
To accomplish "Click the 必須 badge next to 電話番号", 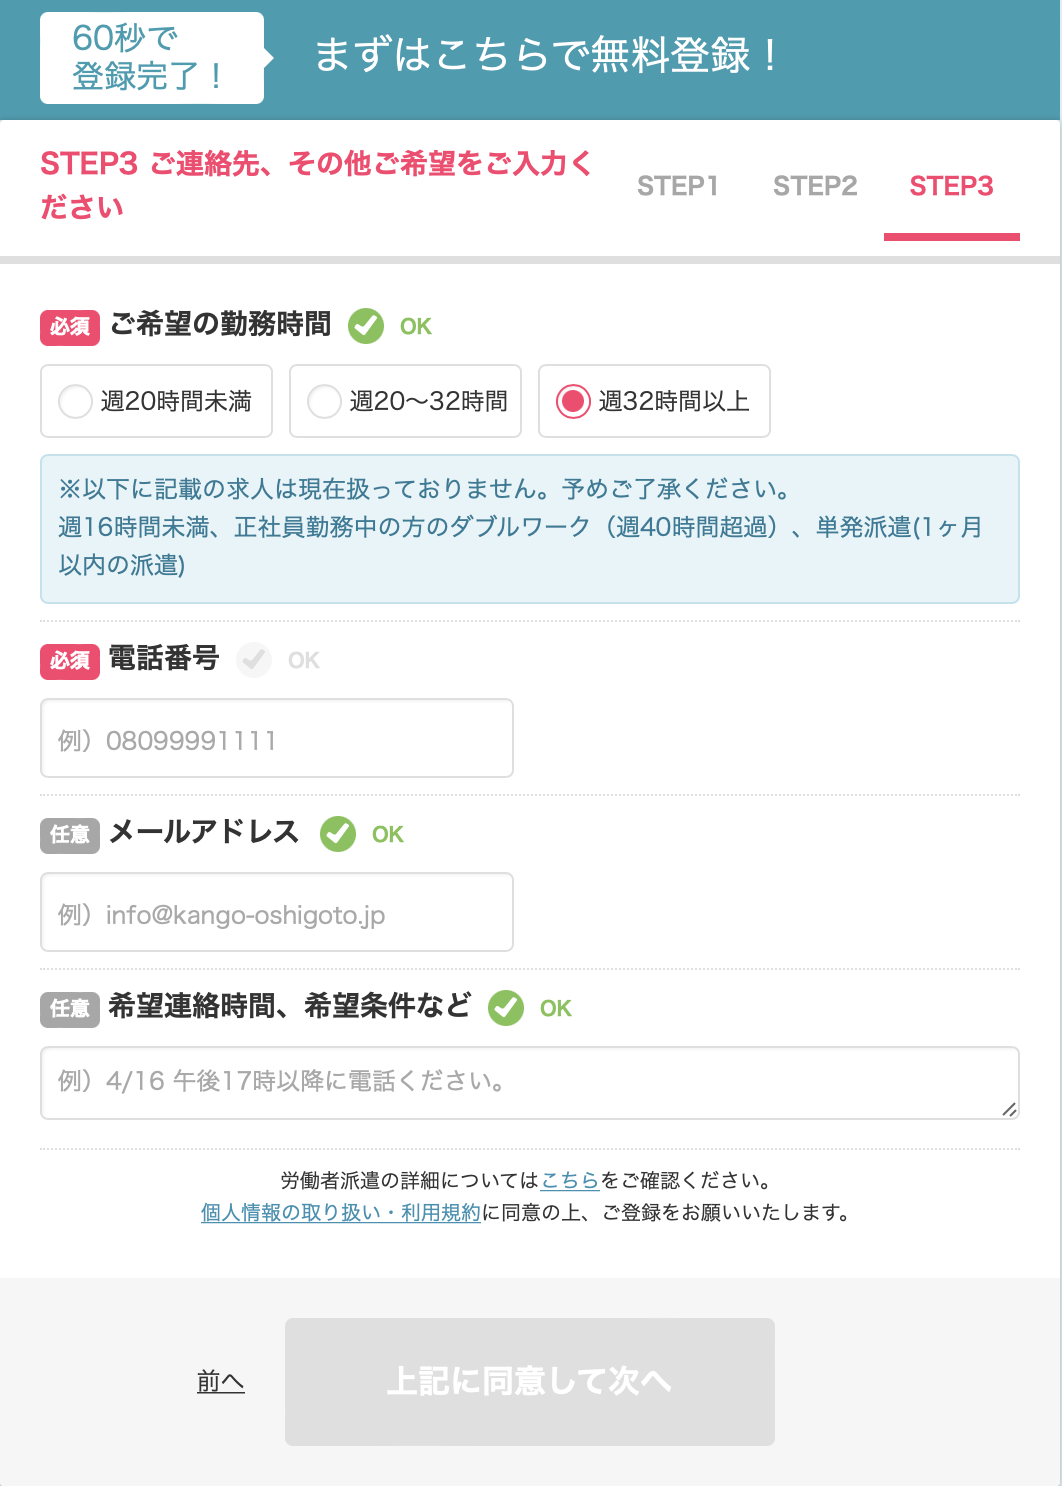I will 70,661.
